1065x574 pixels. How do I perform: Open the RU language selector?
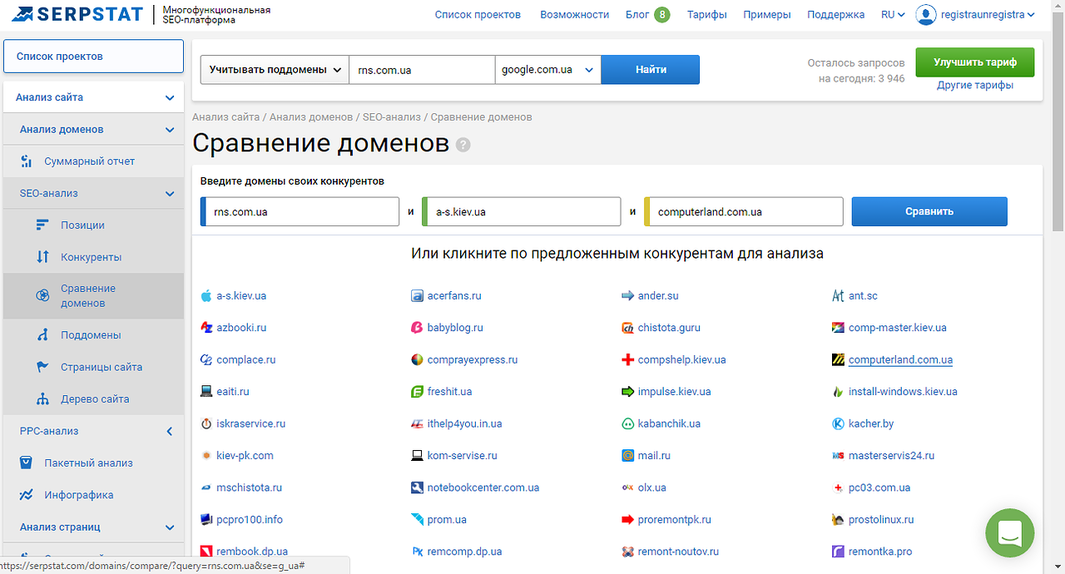click(892, 14)
